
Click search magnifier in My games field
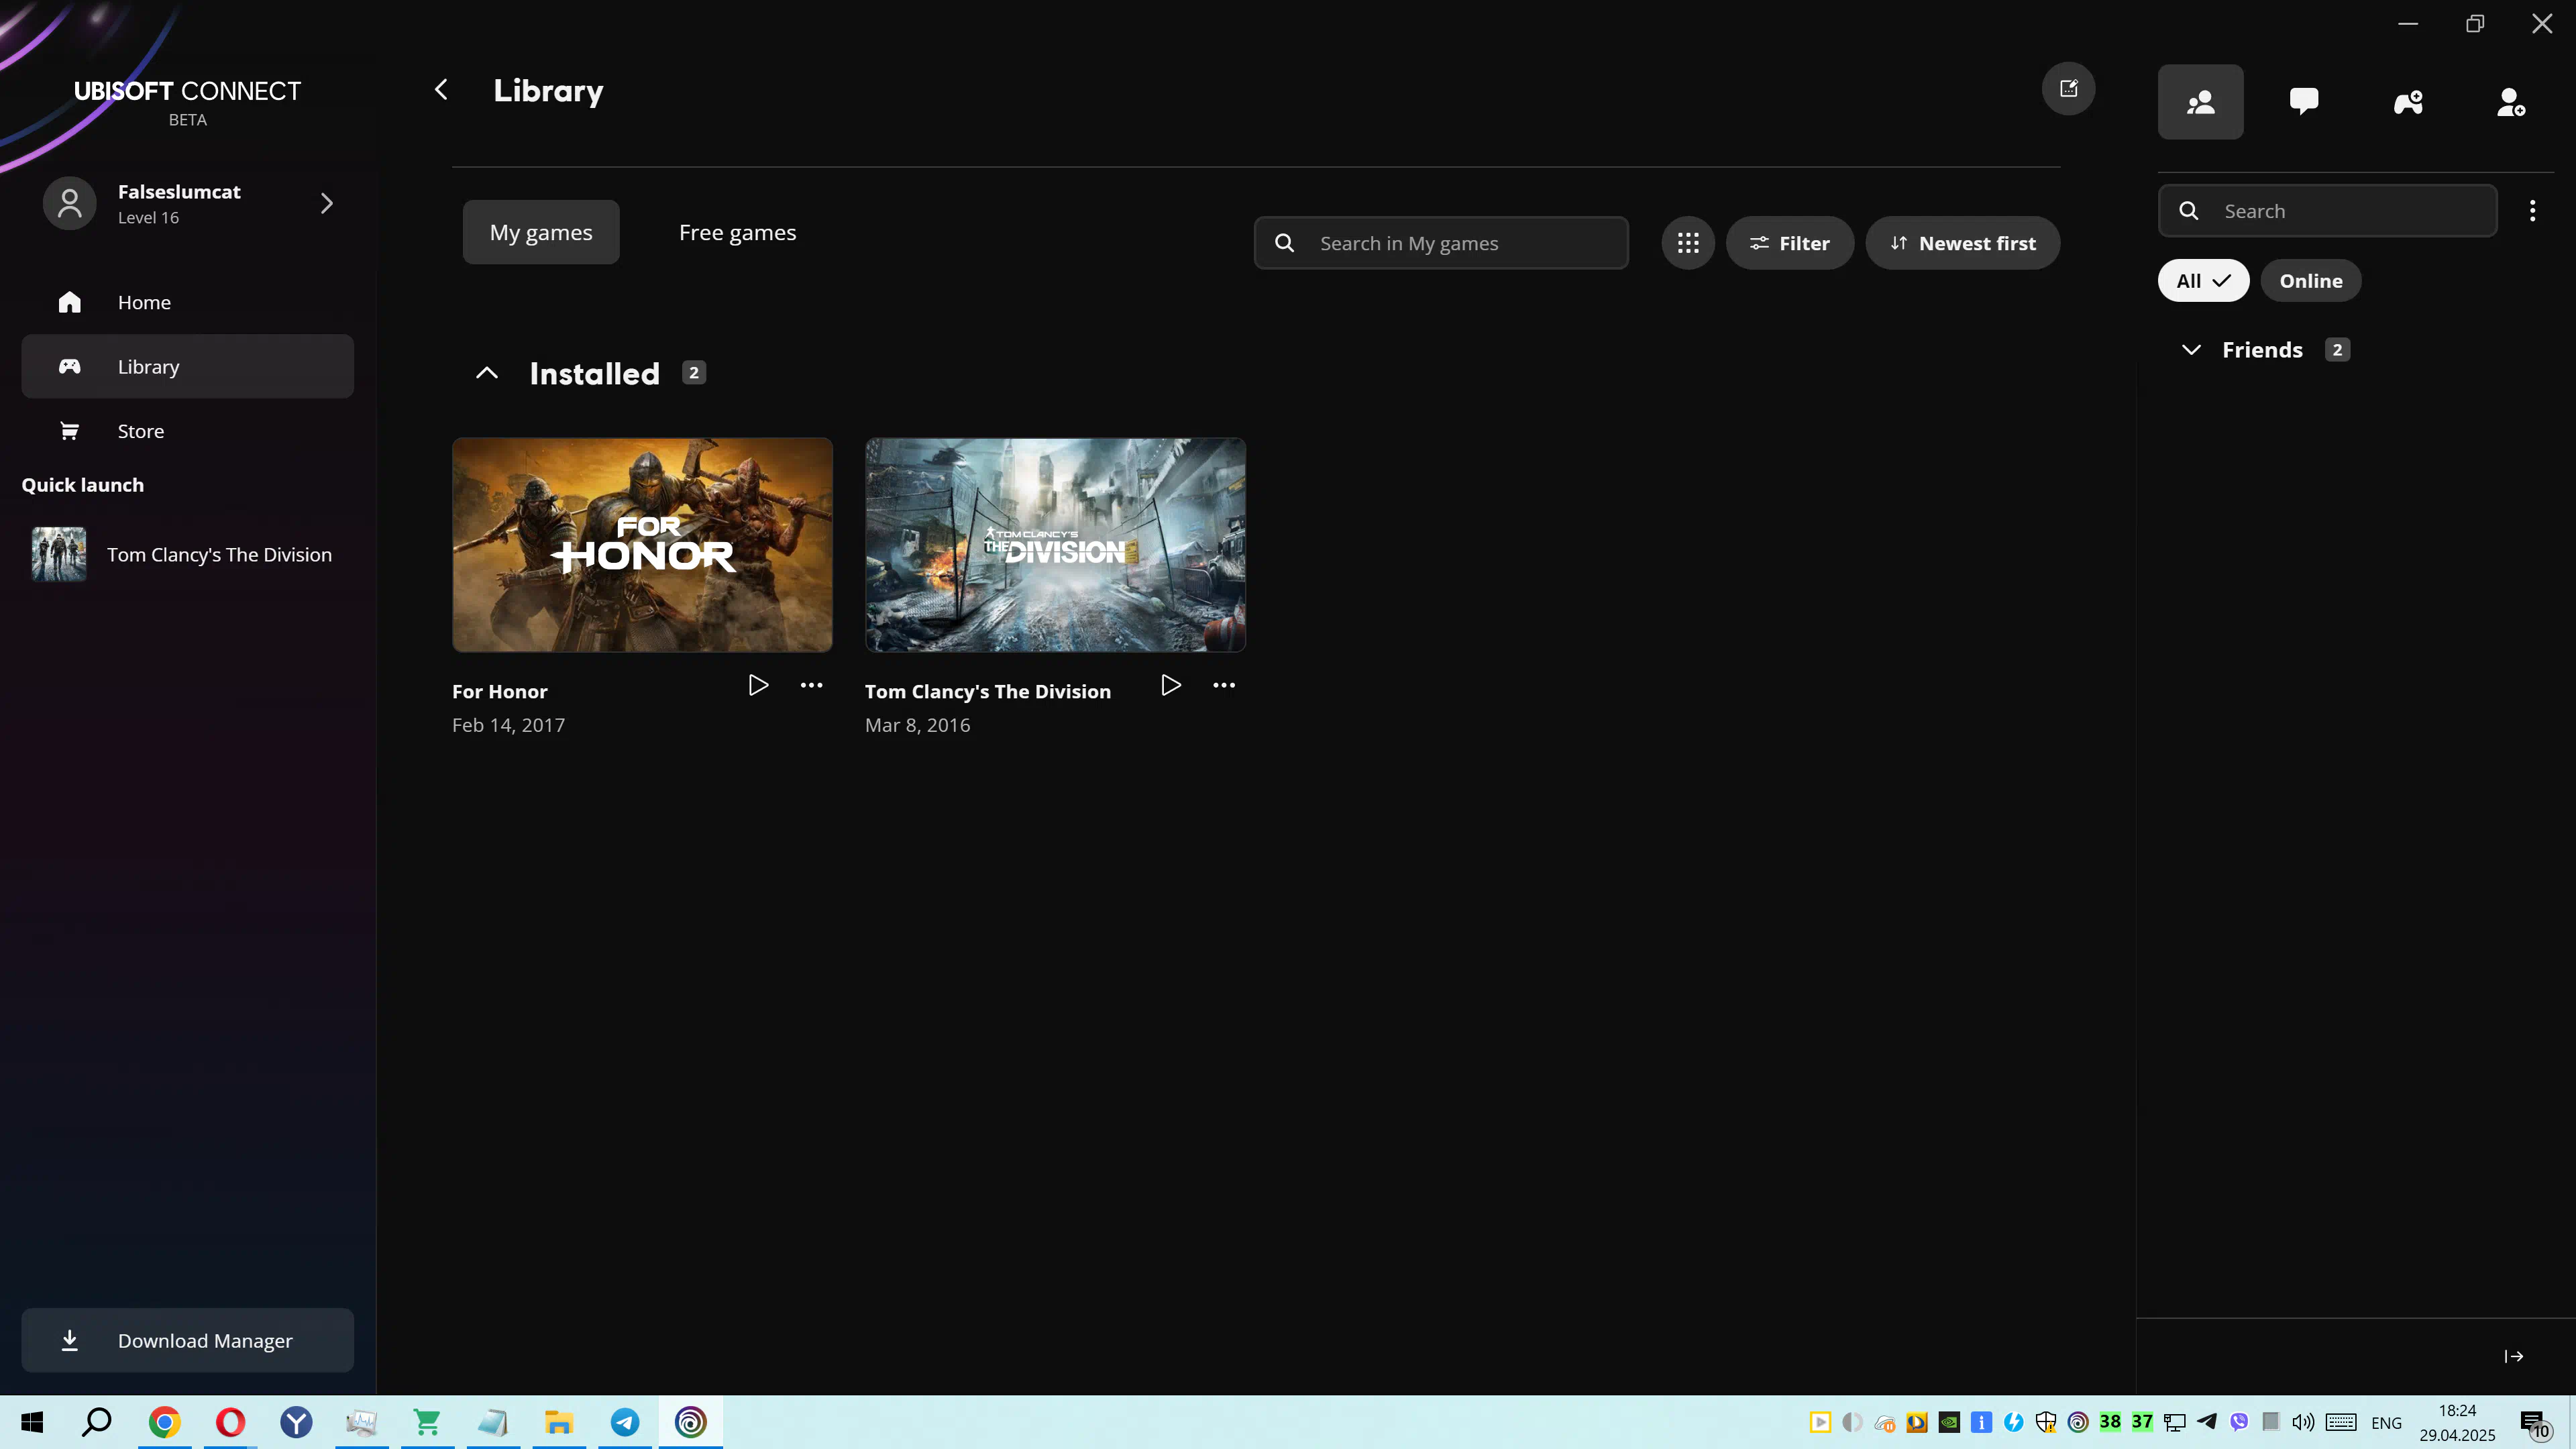(1284, 243)
